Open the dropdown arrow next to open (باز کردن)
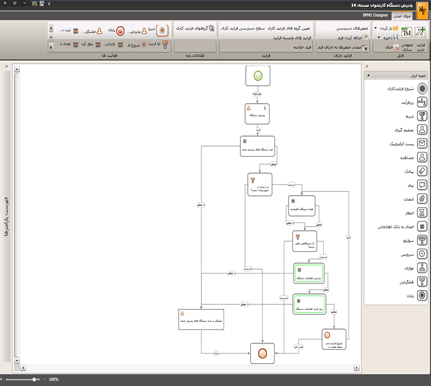The height and width of the screenshot is (386, 431). point(375,28)
